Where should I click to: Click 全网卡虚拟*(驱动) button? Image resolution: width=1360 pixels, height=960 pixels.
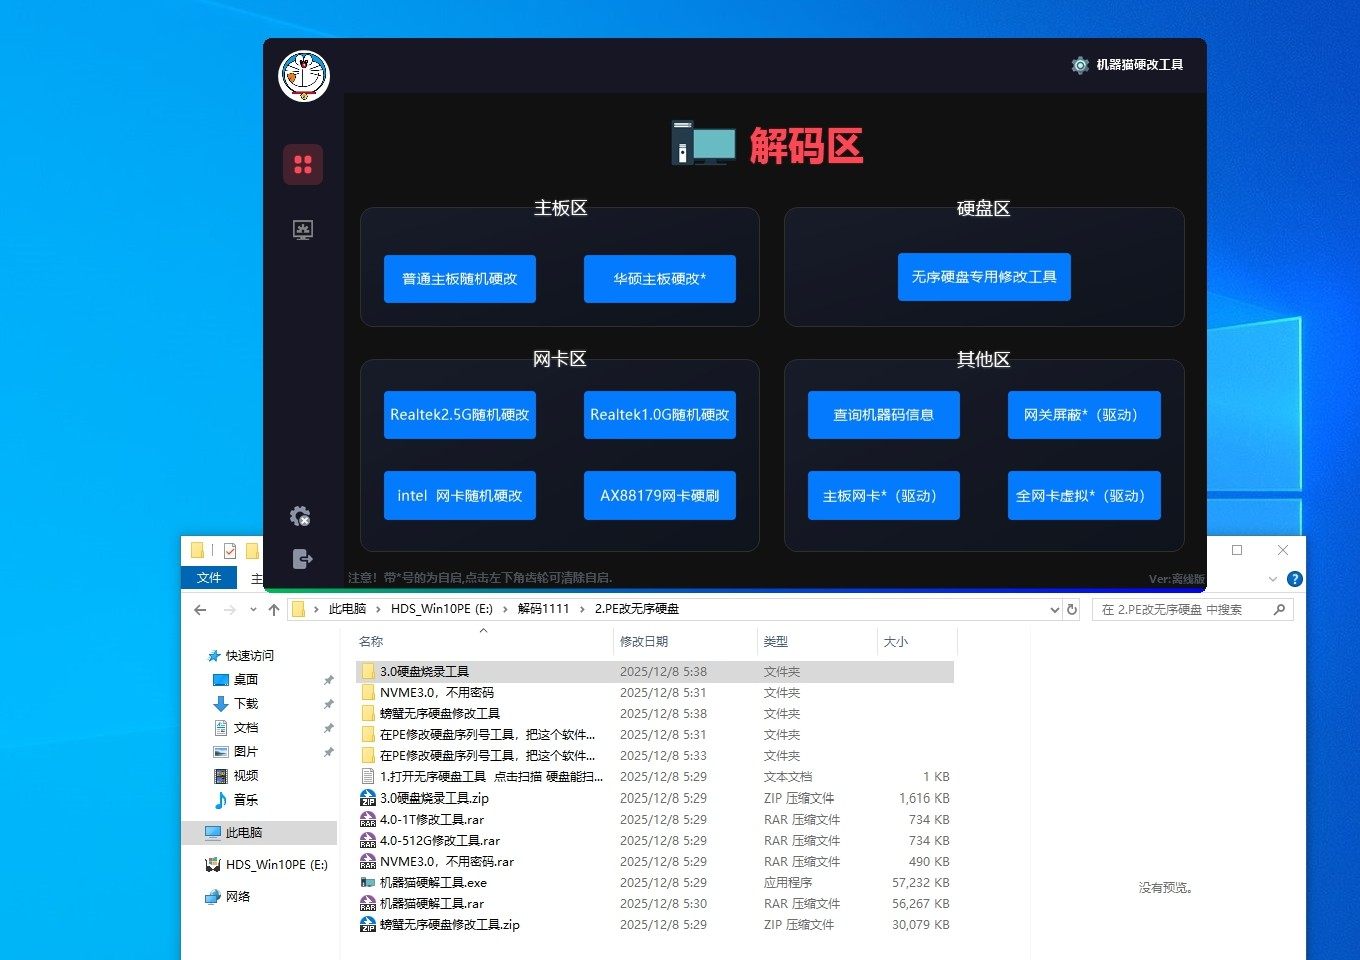pos(1084,496)
